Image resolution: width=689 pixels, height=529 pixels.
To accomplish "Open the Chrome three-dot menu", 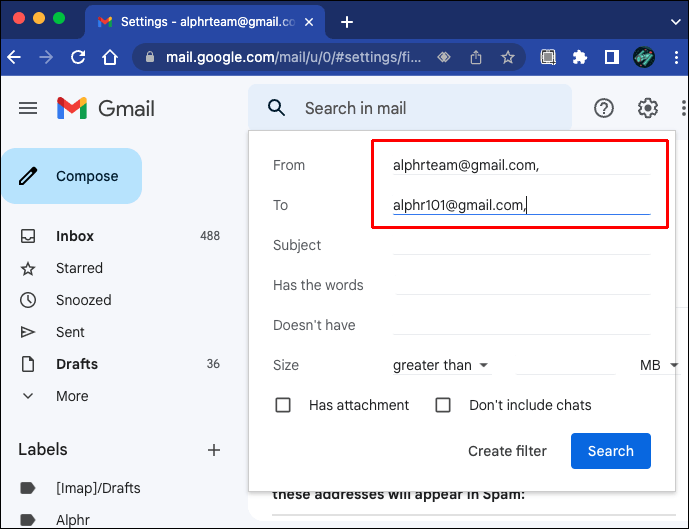I will click(676, 57).
